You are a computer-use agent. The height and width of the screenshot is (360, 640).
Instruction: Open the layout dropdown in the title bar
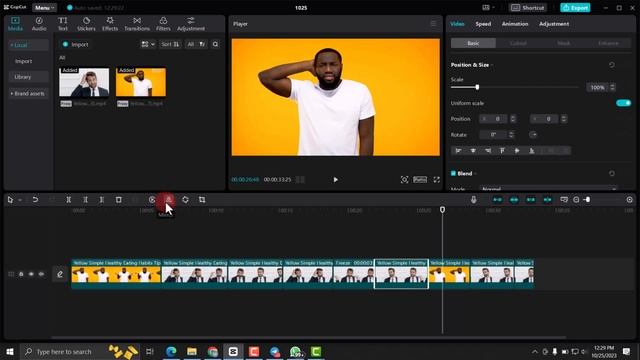click(x=488, y=7)
